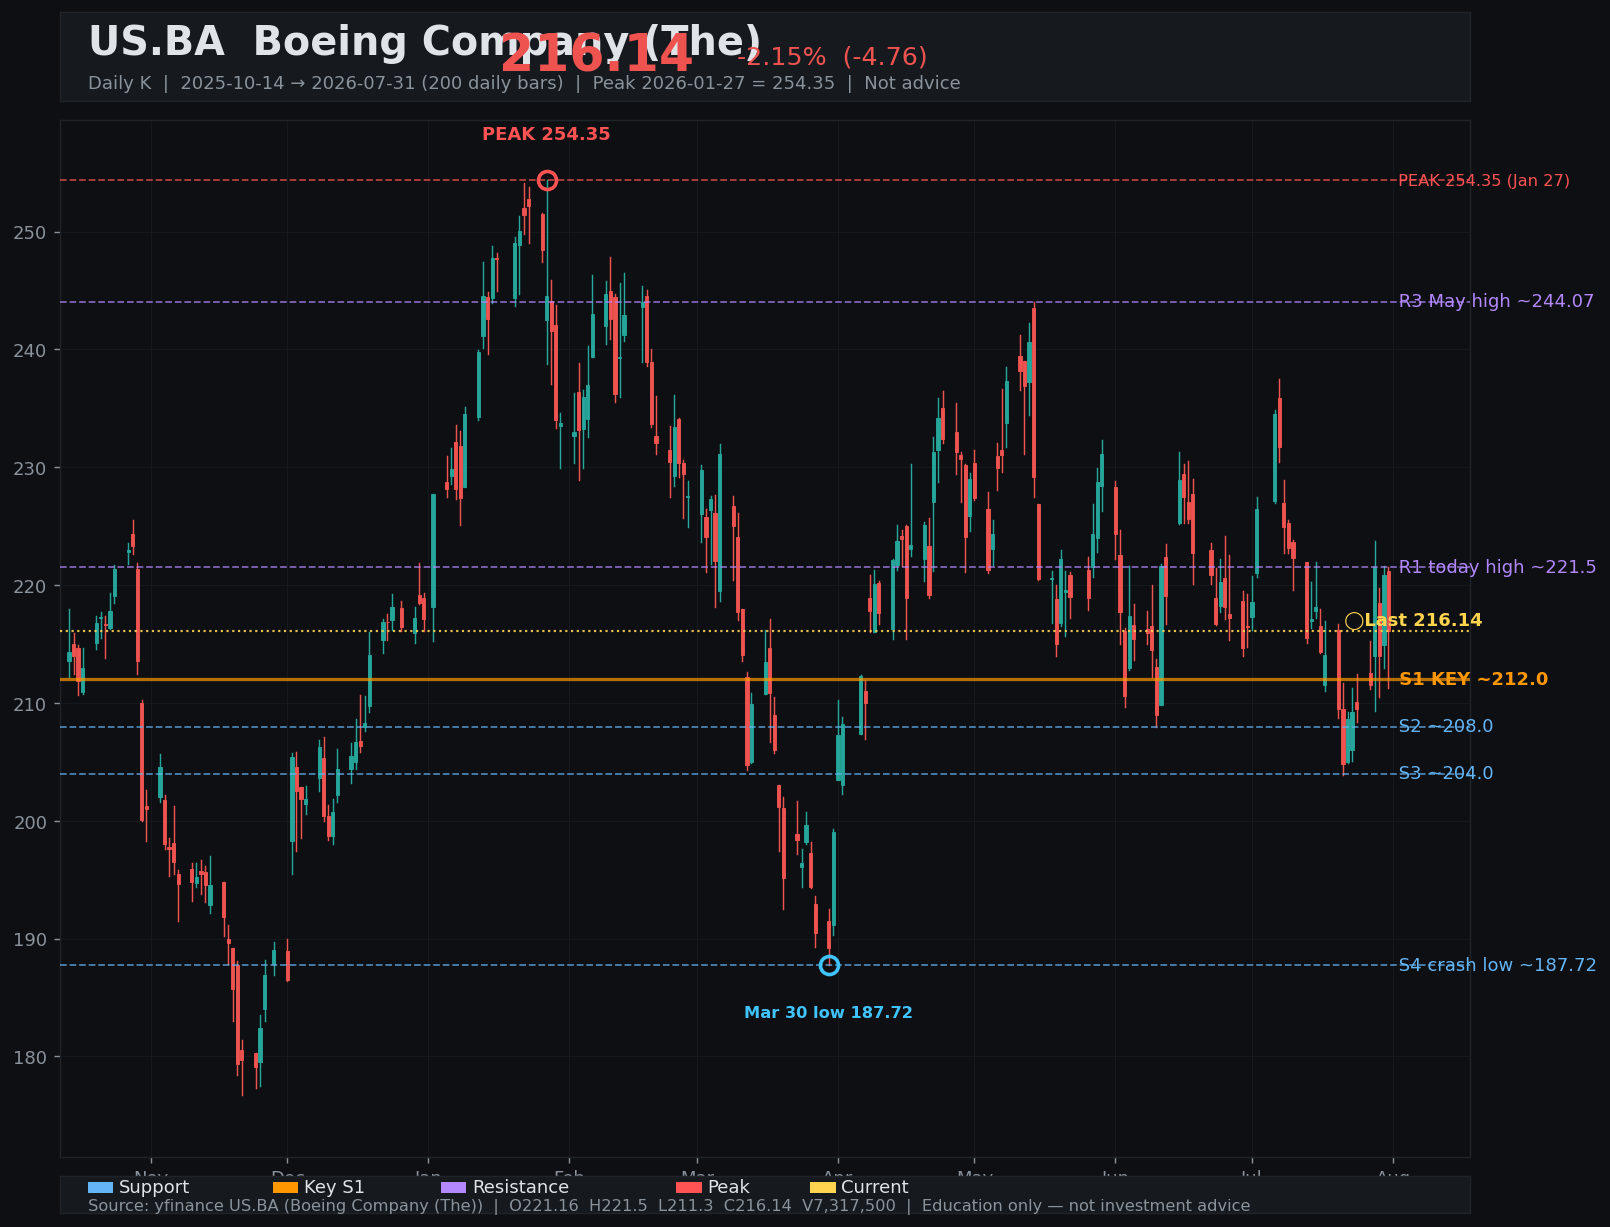Click the 'S4 crash low ~187.72' label
The height and width of the screenshot is (1227, 1610).
click(x=1497, y=965)
